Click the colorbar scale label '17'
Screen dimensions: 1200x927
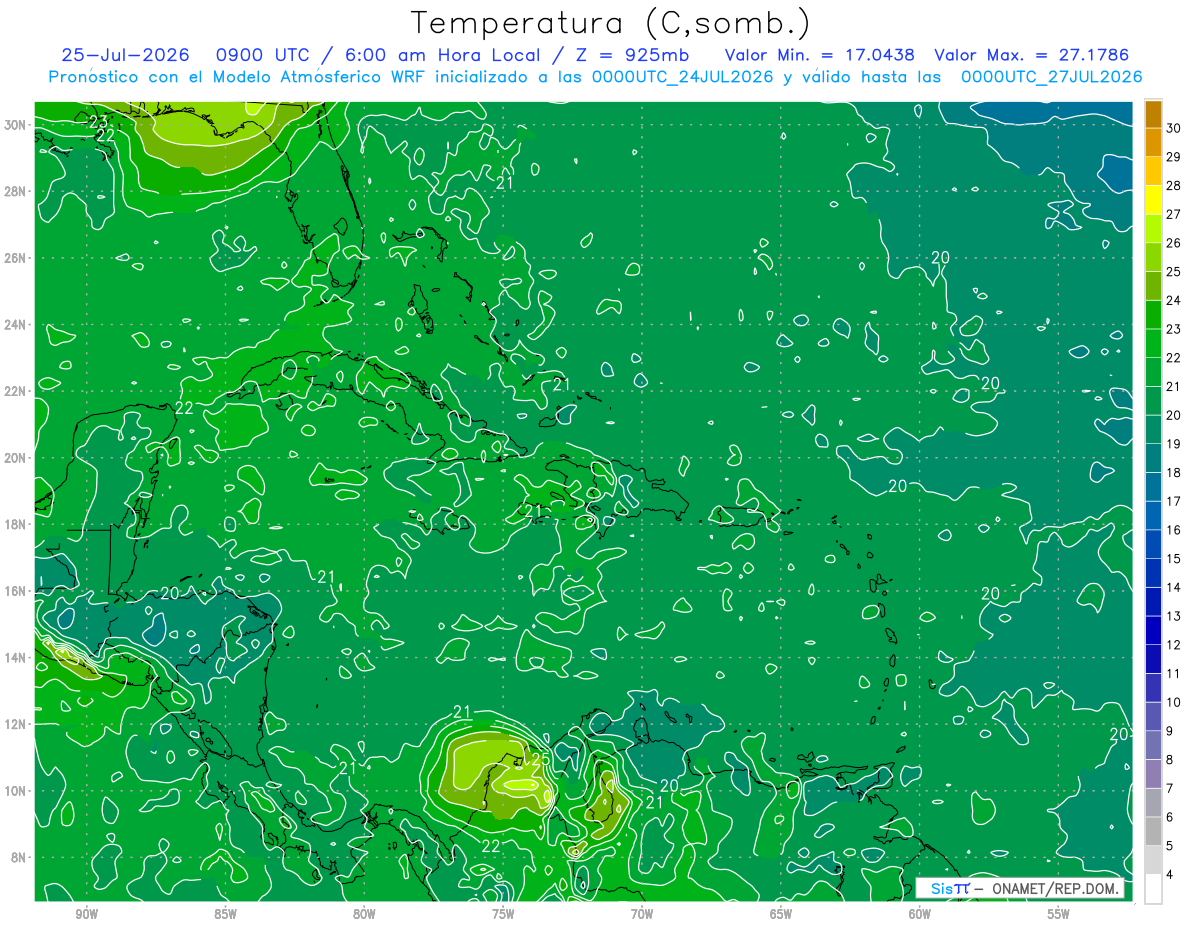1173,501
